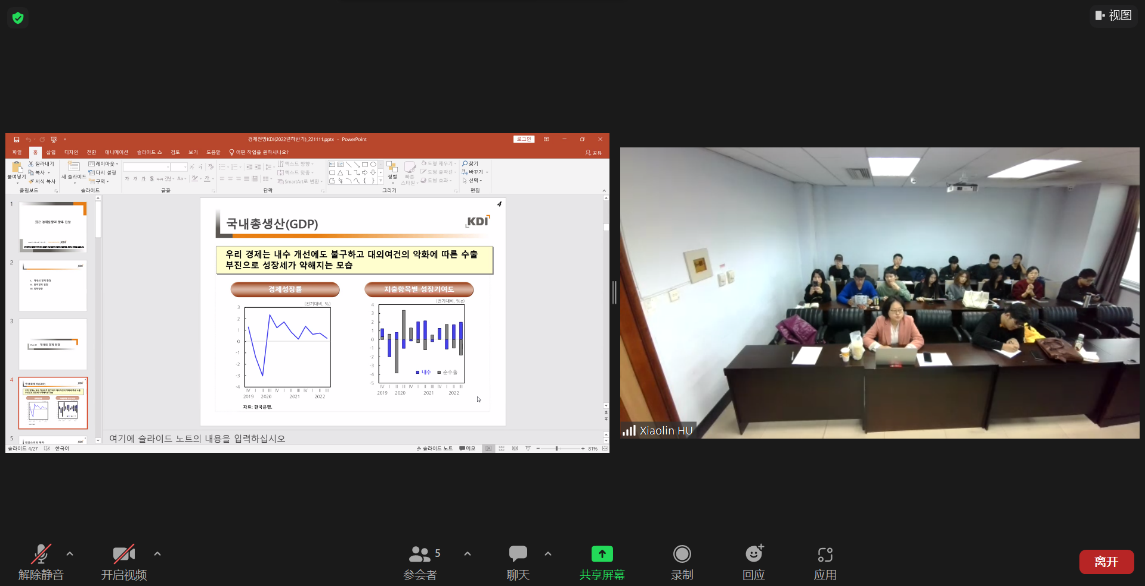Open the chat panel

(517, 556)
